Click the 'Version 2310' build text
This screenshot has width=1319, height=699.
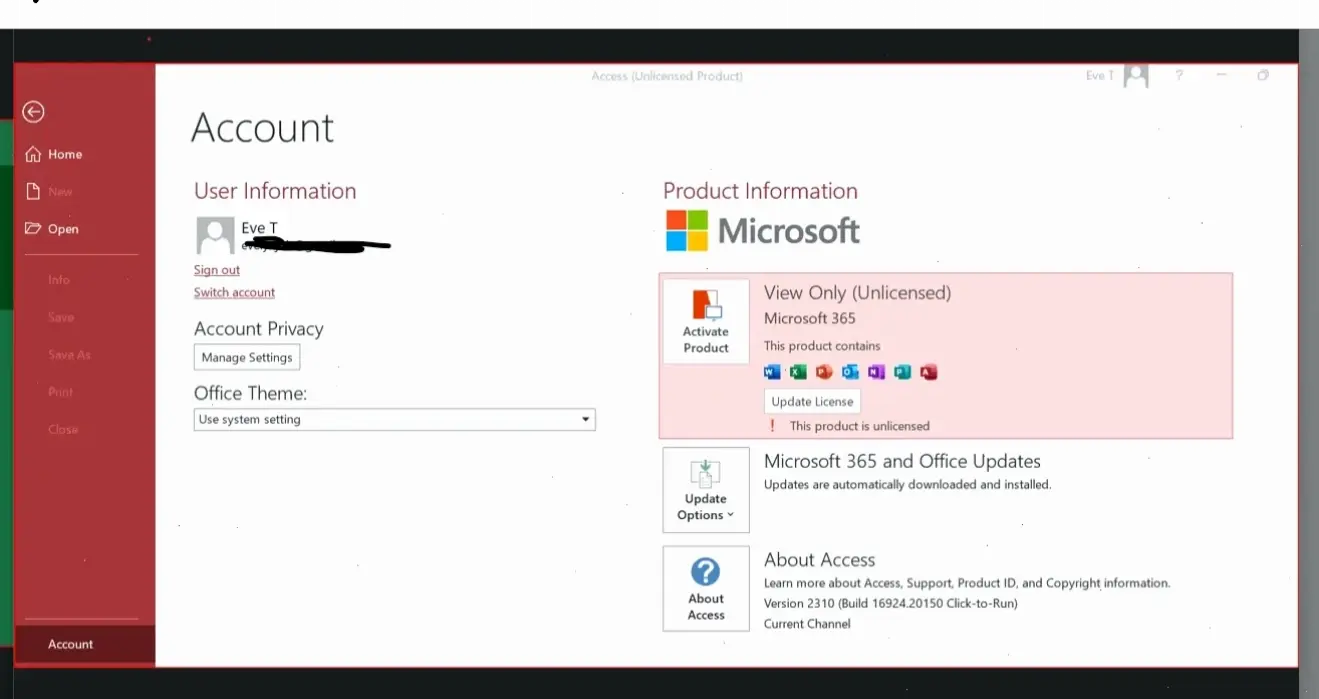point(891,603)
